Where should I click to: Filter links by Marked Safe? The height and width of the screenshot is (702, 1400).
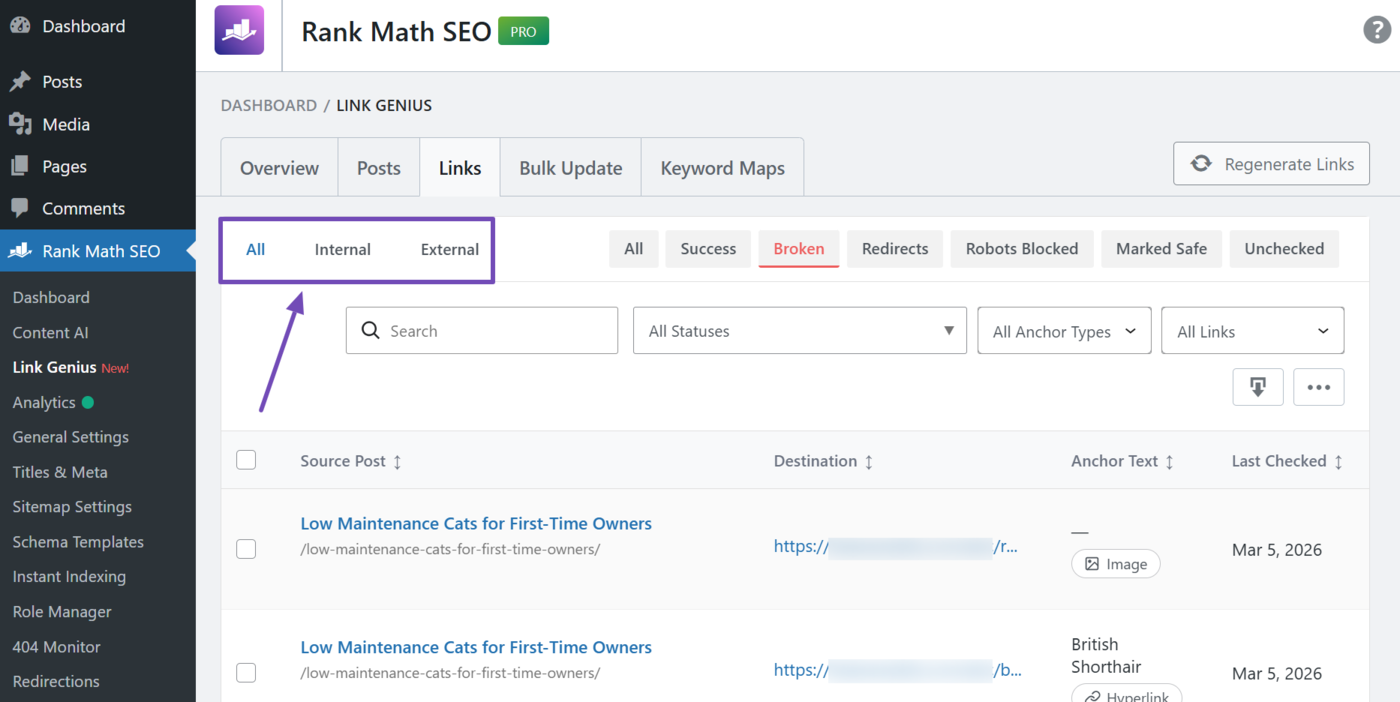click(x=1162, y=249)
